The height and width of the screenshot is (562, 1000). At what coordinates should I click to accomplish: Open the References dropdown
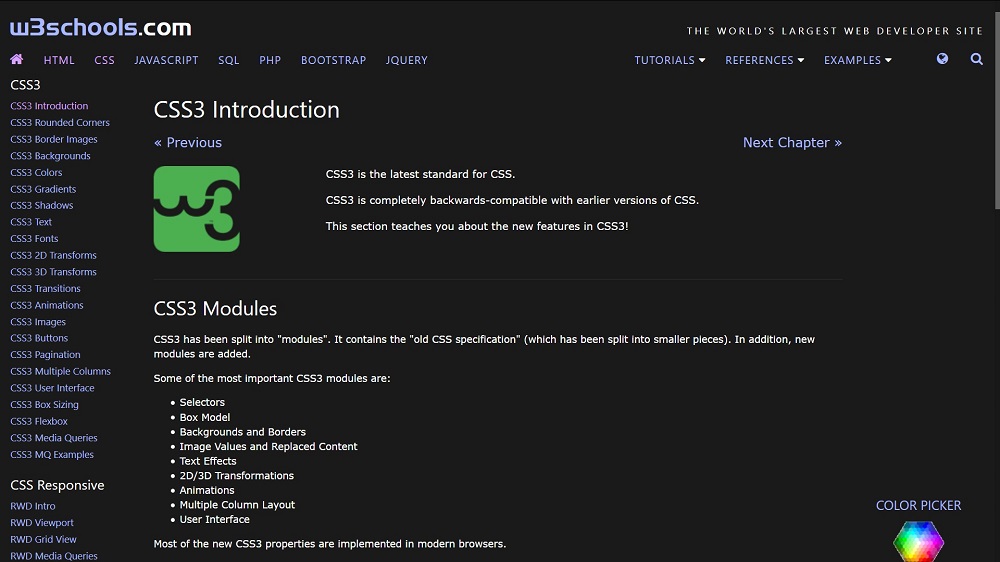[765, 60]
